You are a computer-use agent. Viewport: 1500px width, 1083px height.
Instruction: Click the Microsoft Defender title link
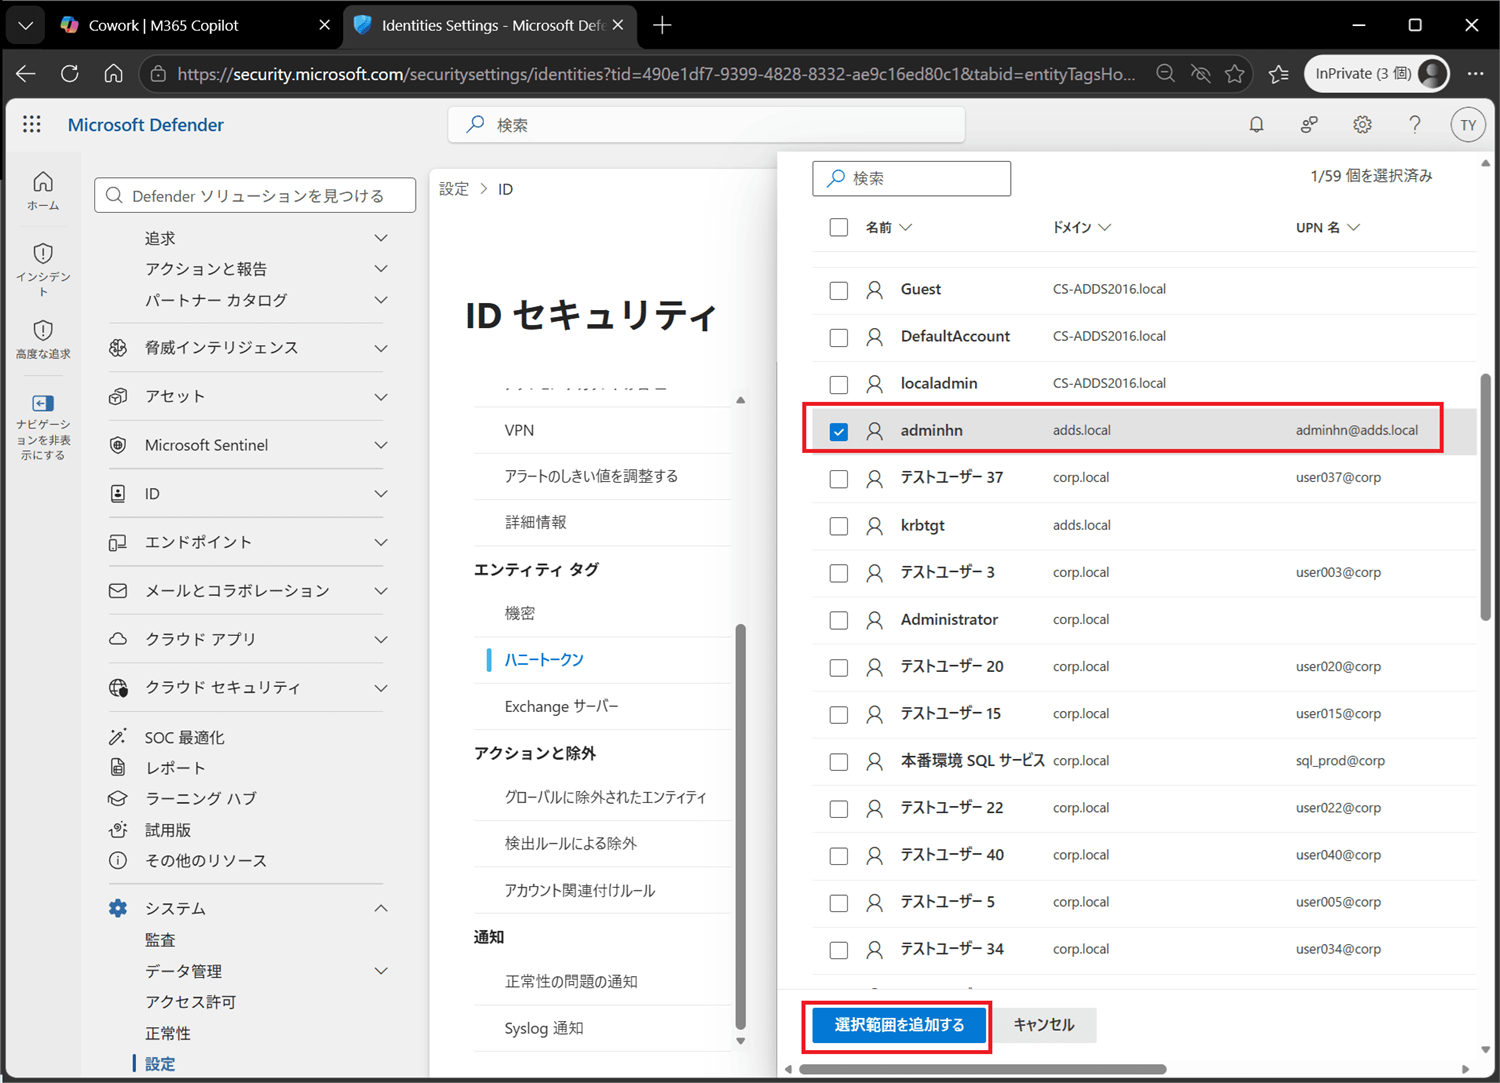[x=146, y=125]
